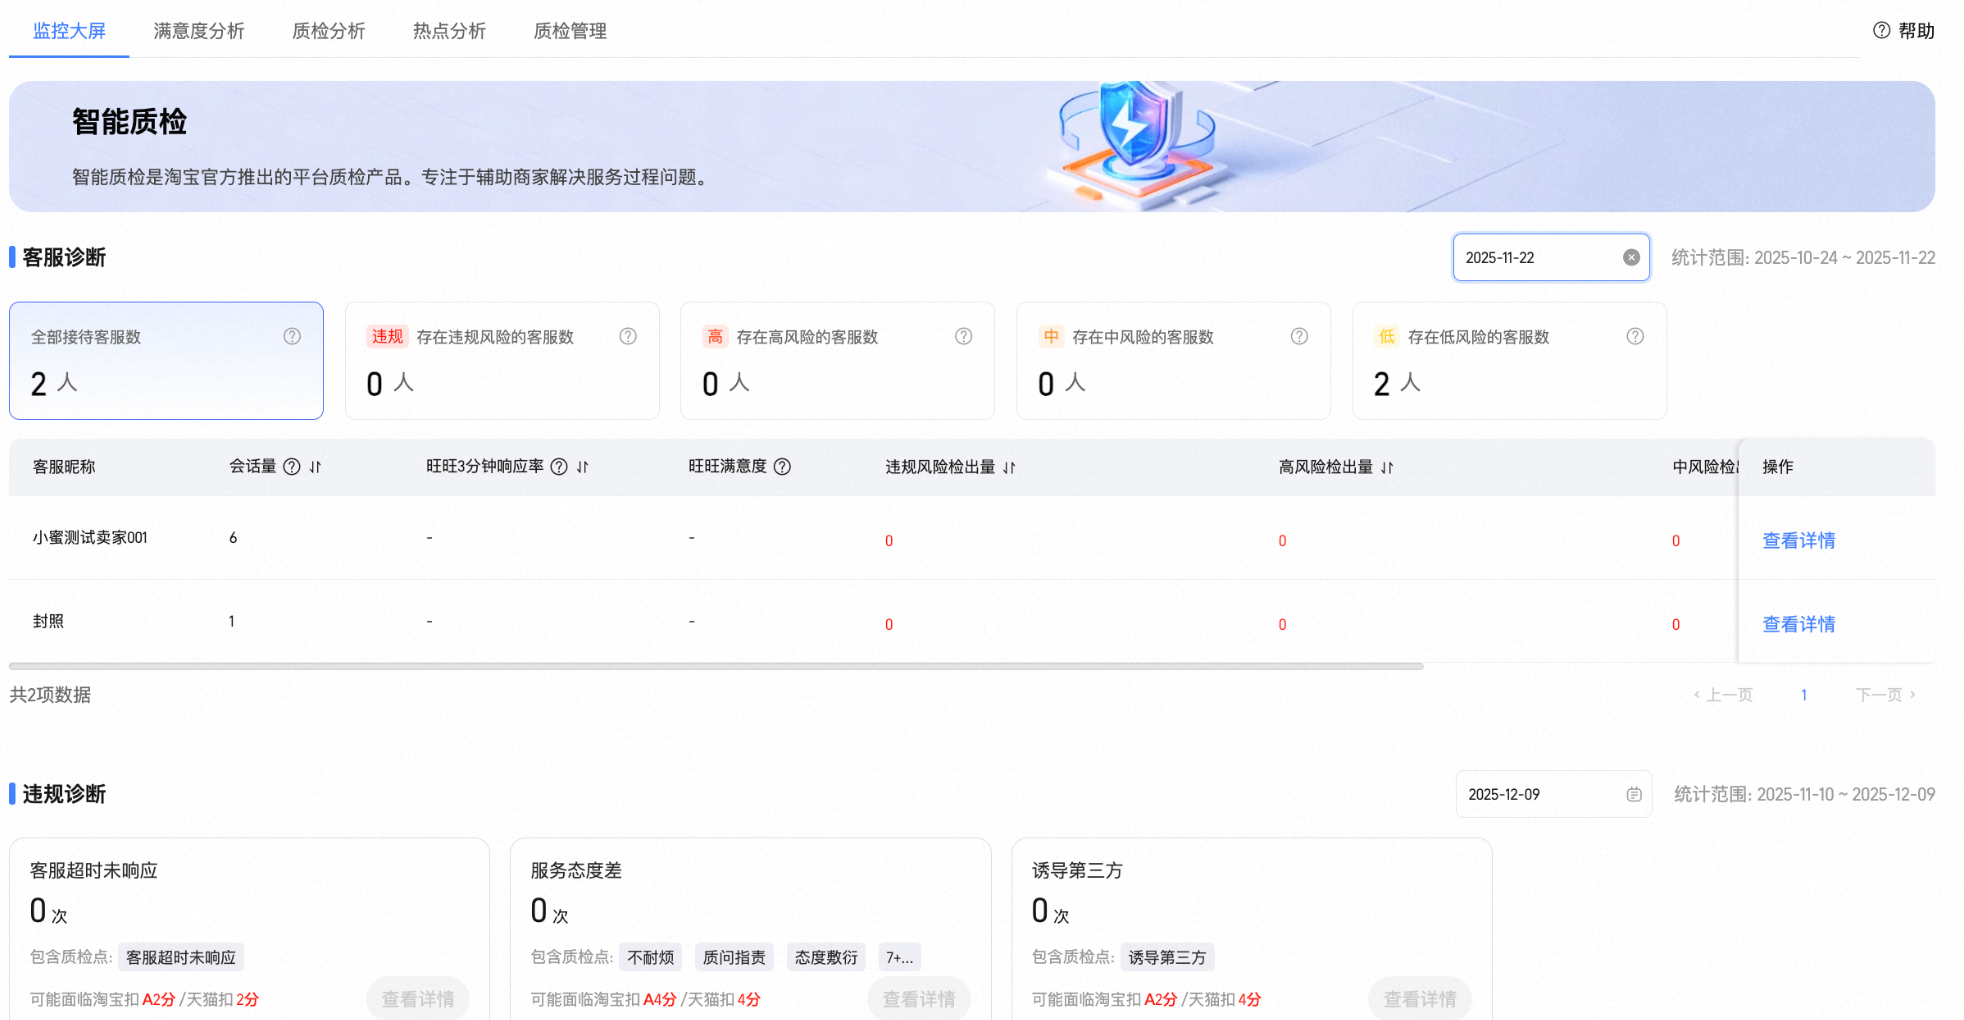Open the 2025-12-09 date picker field
The image size is (1964, 1020).
click(x=1553, y=794)
